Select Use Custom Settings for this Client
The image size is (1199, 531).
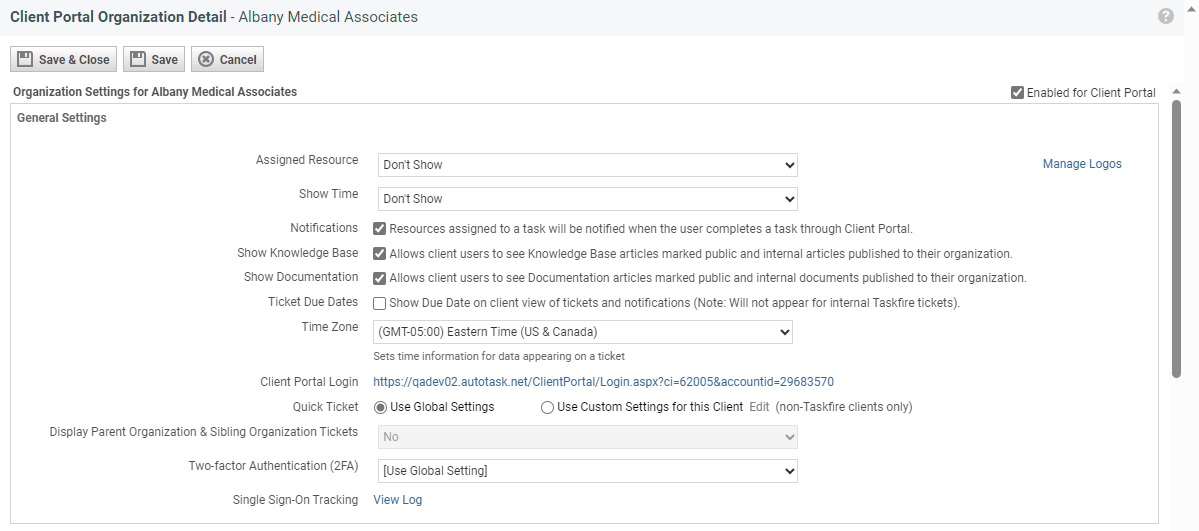547,407
